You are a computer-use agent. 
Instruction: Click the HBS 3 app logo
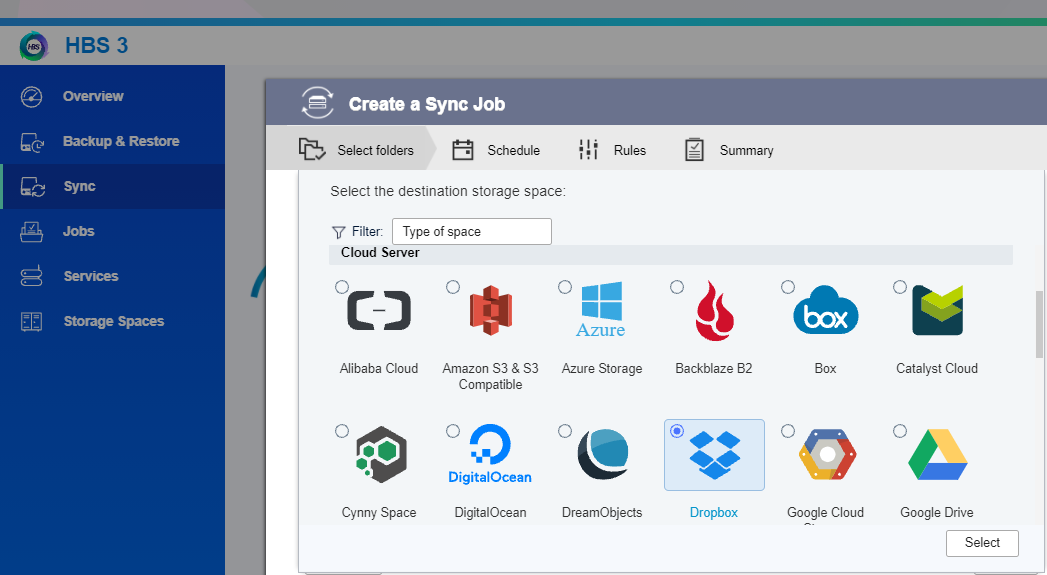(34, 46)
